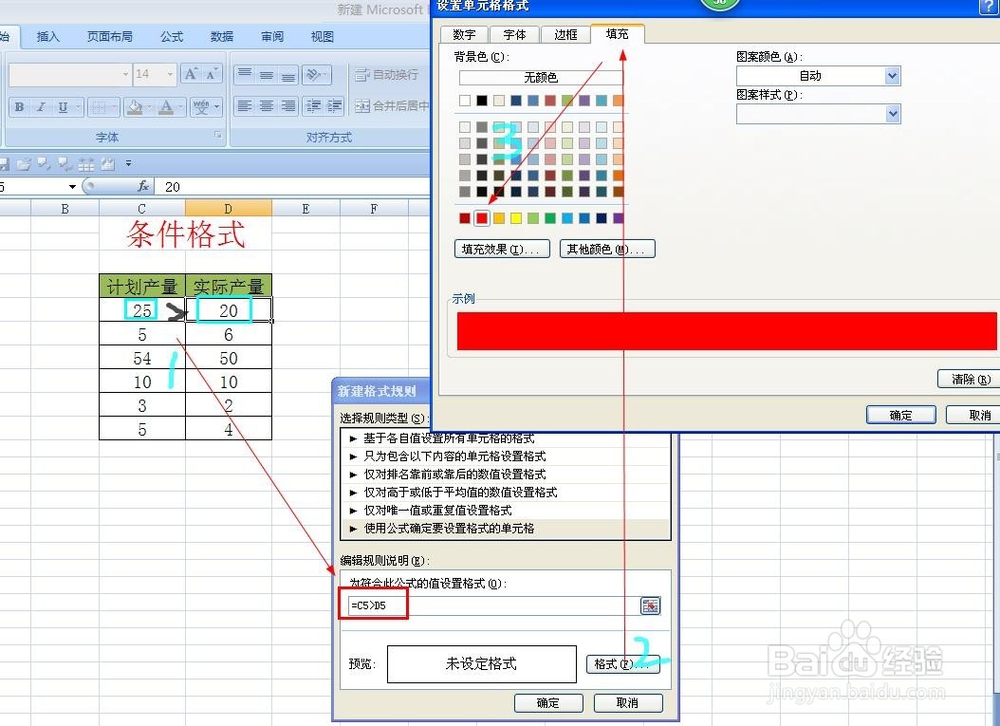Switch to the 数字 tab in the dialog

(464, 34)
